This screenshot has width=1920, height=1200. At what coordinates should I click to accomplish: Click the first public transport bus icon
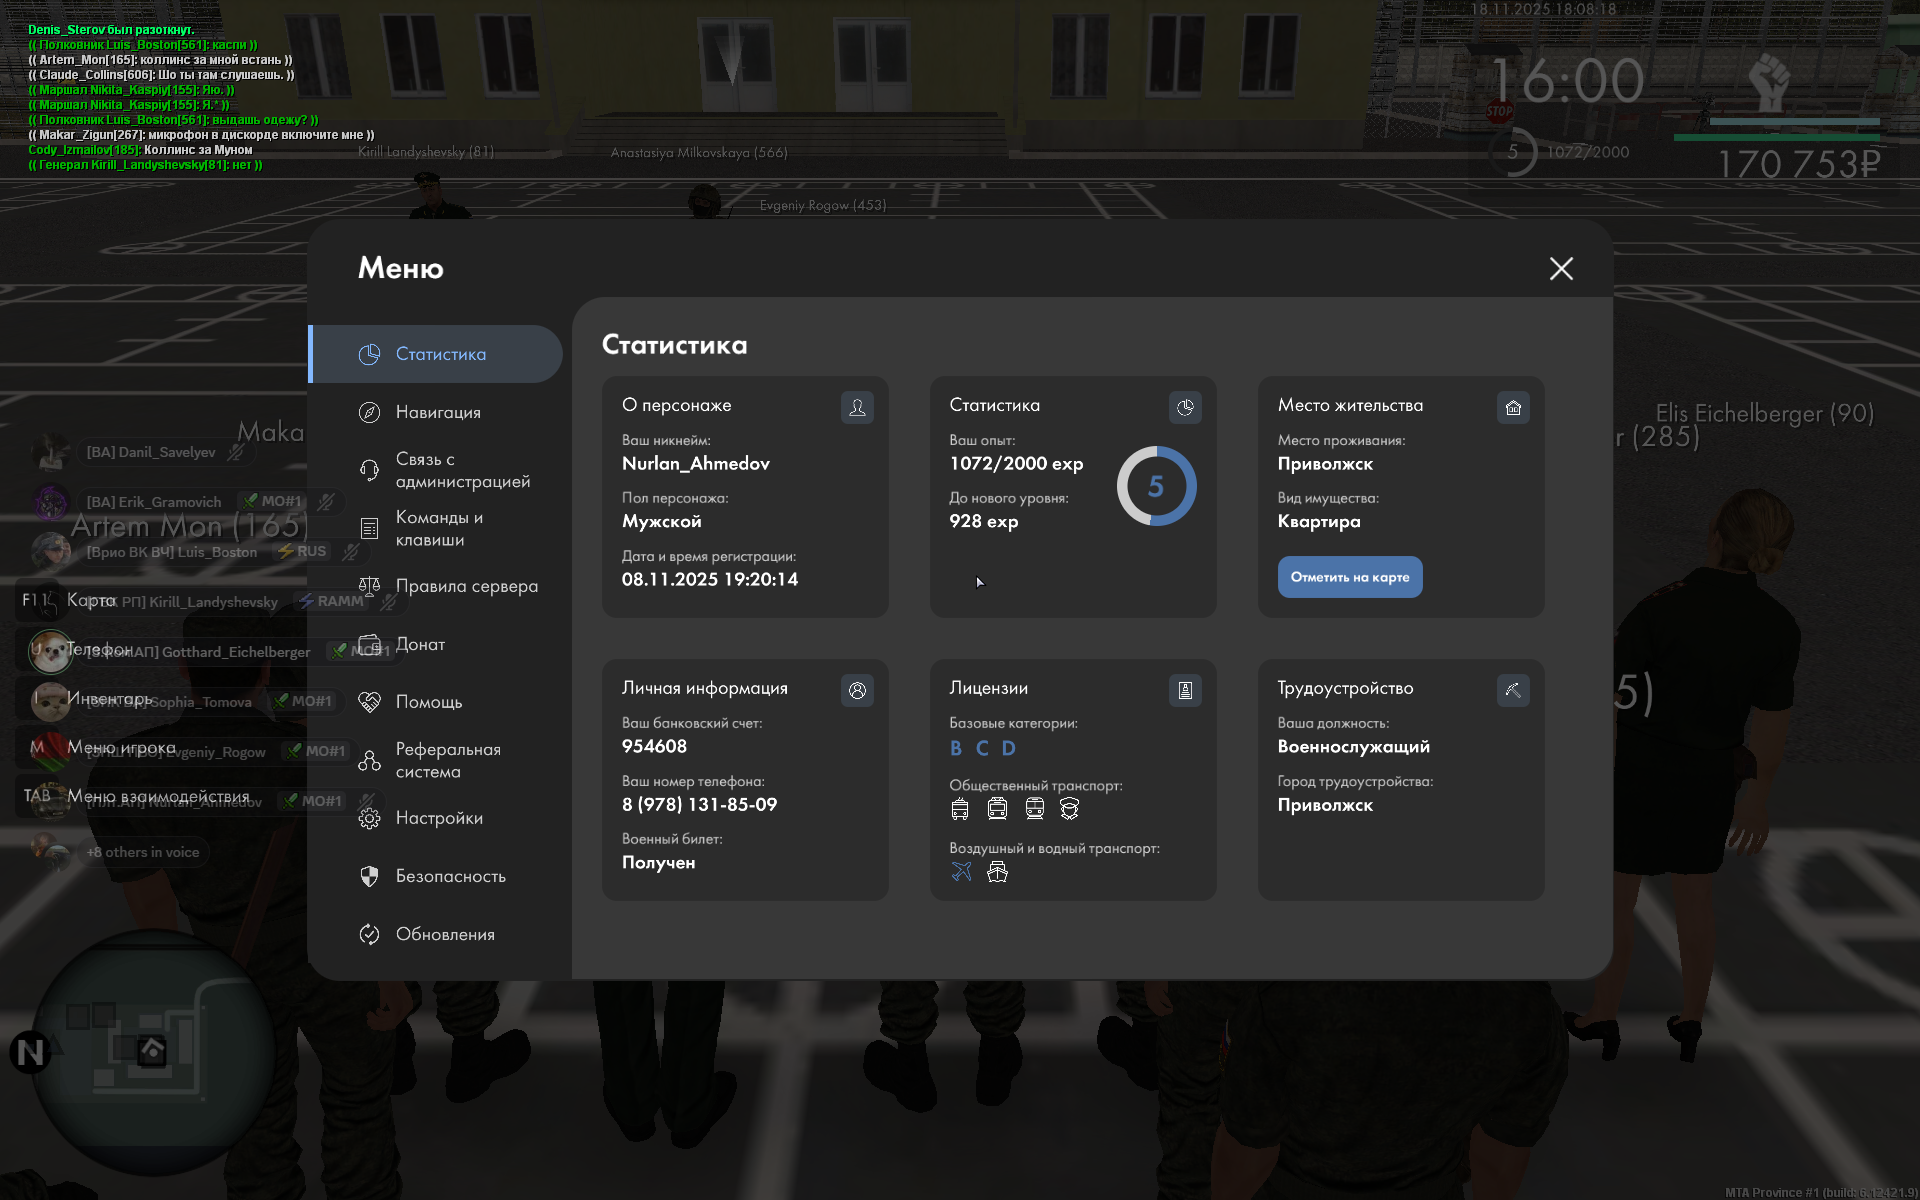960,809
